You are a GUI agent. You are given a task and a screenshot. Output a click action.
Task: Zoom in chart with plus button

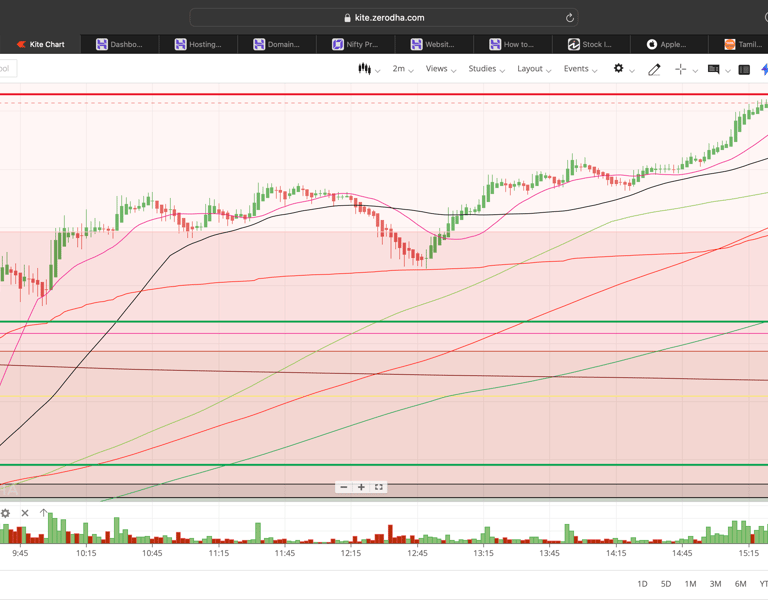361,487
